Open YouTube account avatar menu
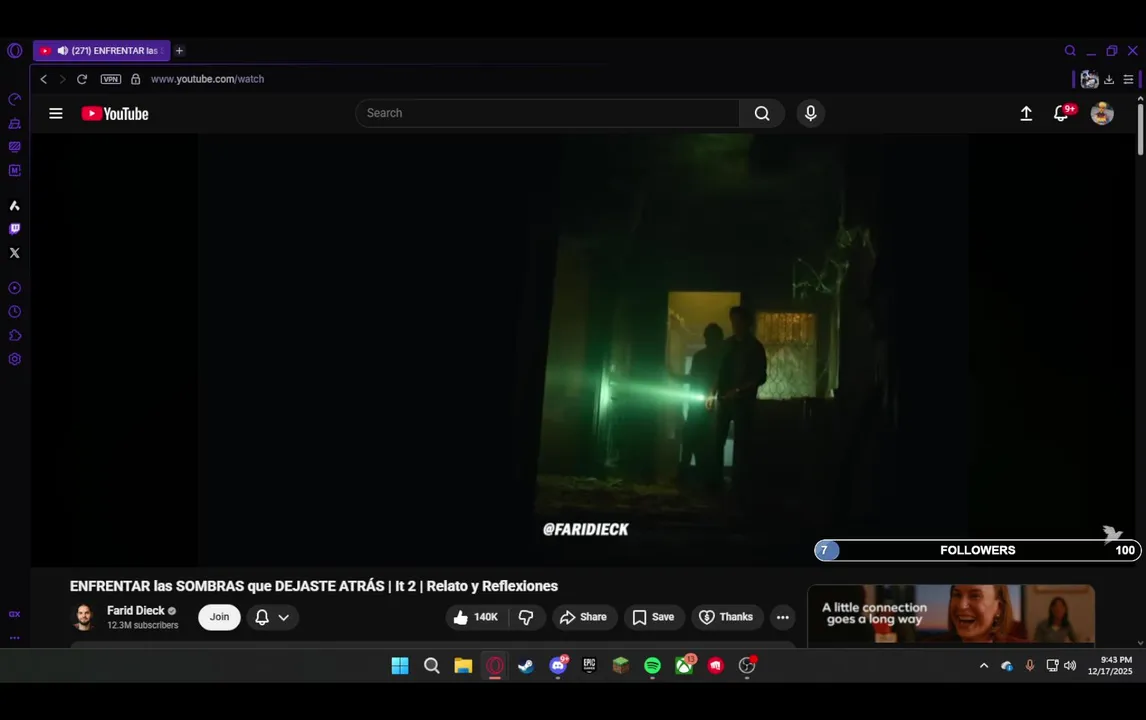 pyautogui.click(x=1102, y=113)
